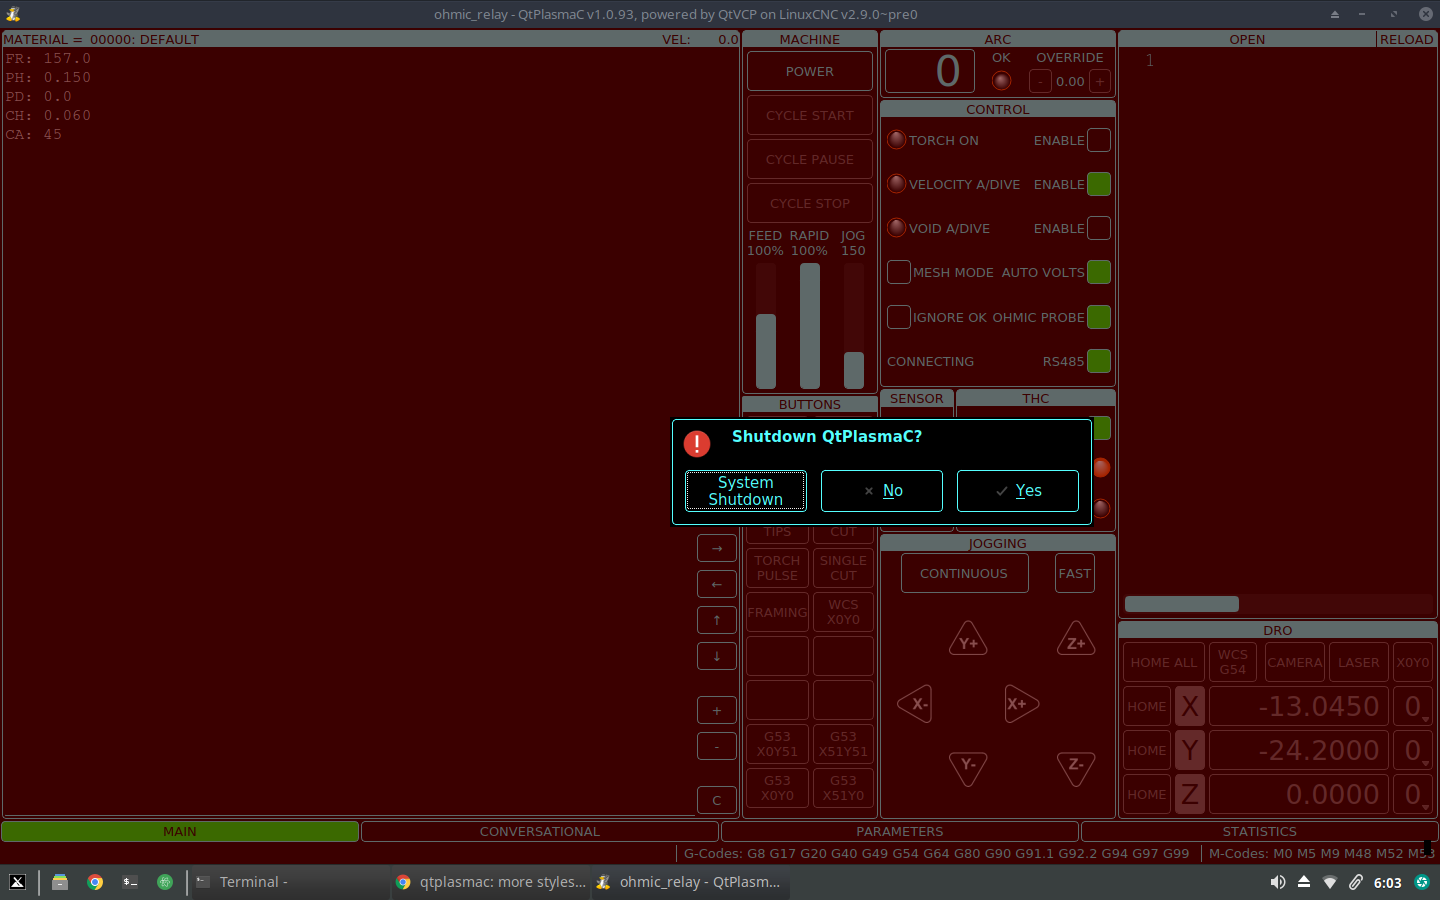This screenshot has width=1440, height=900.
Task: Click LASER button
Action: click(x=1359, y=662)
